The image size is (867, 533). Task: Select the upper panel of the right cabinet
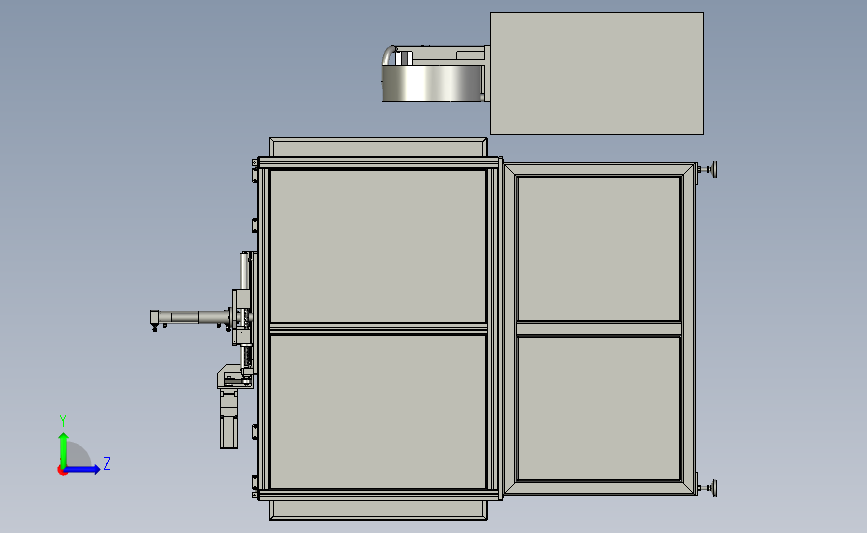pyautogui.click(x=599, y=249)
